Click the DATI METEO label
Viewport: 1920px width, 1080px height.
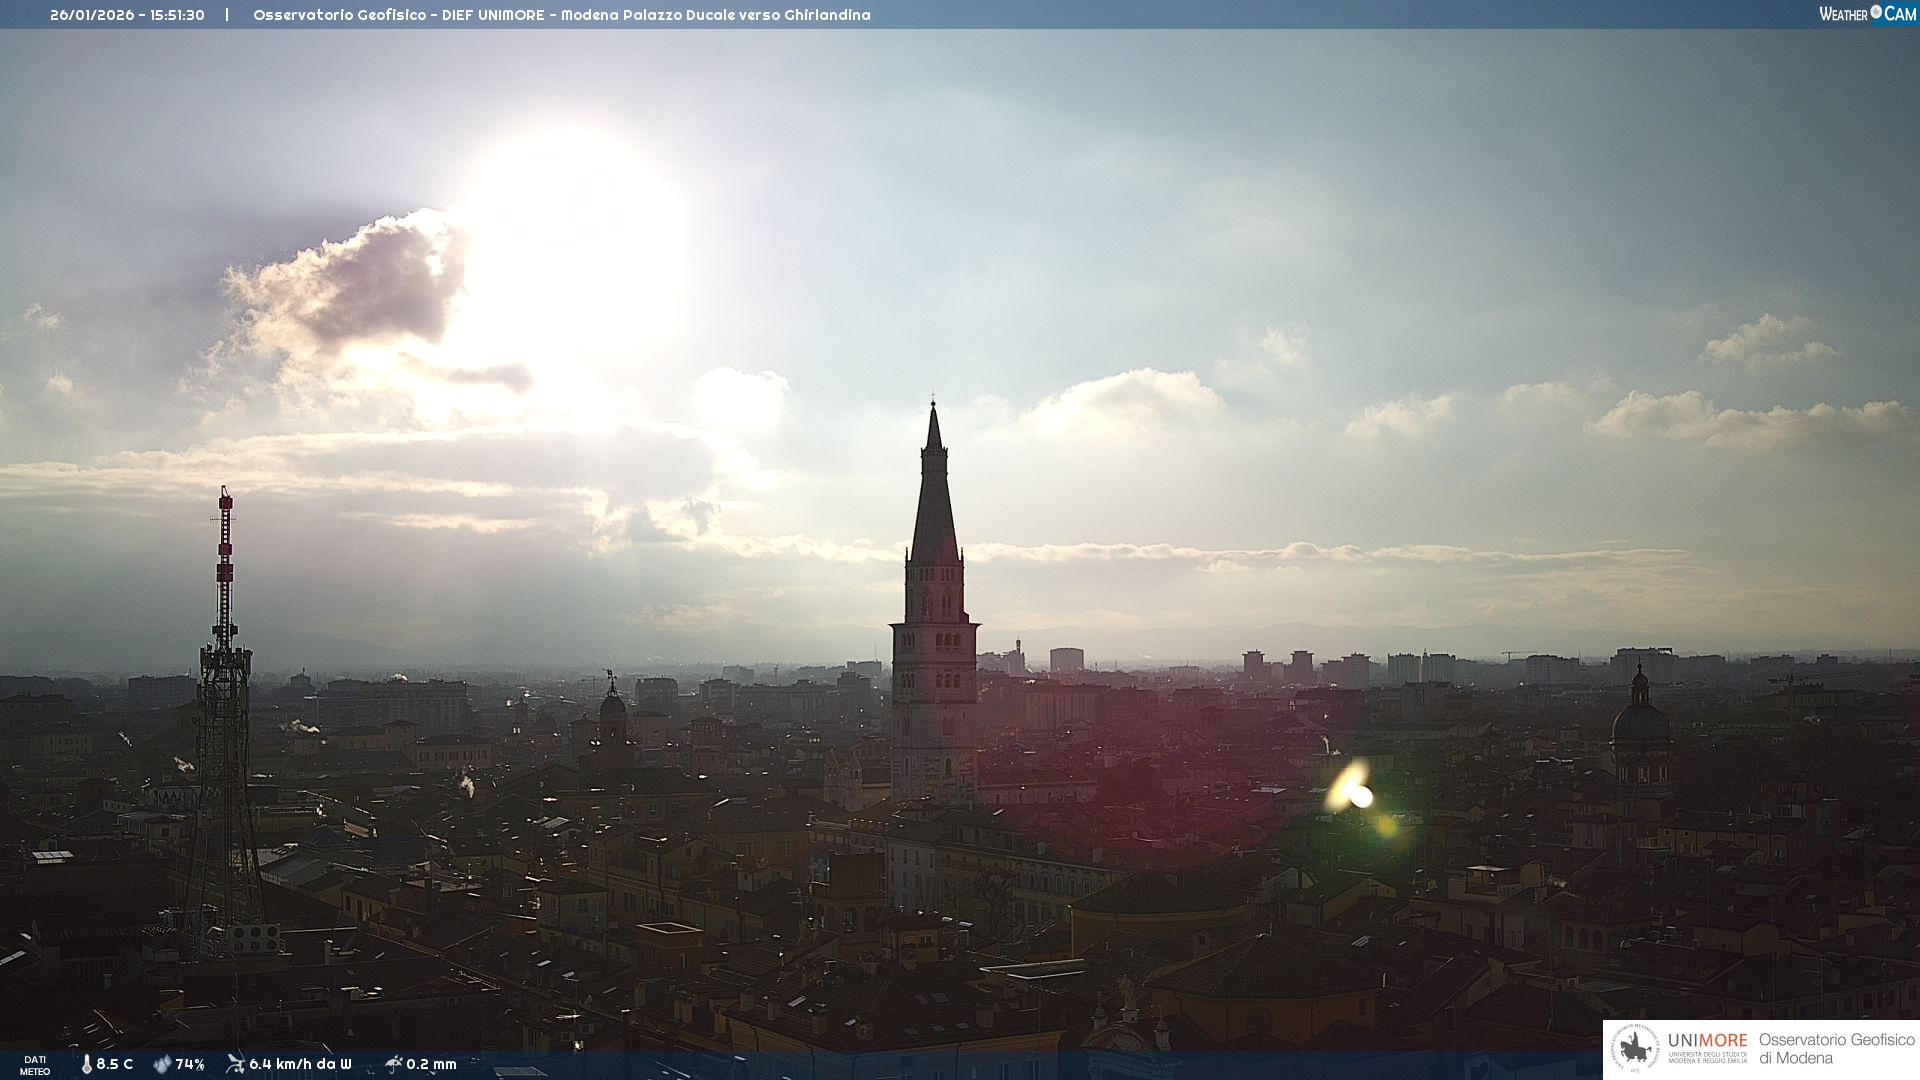[x=35, y=1065]
